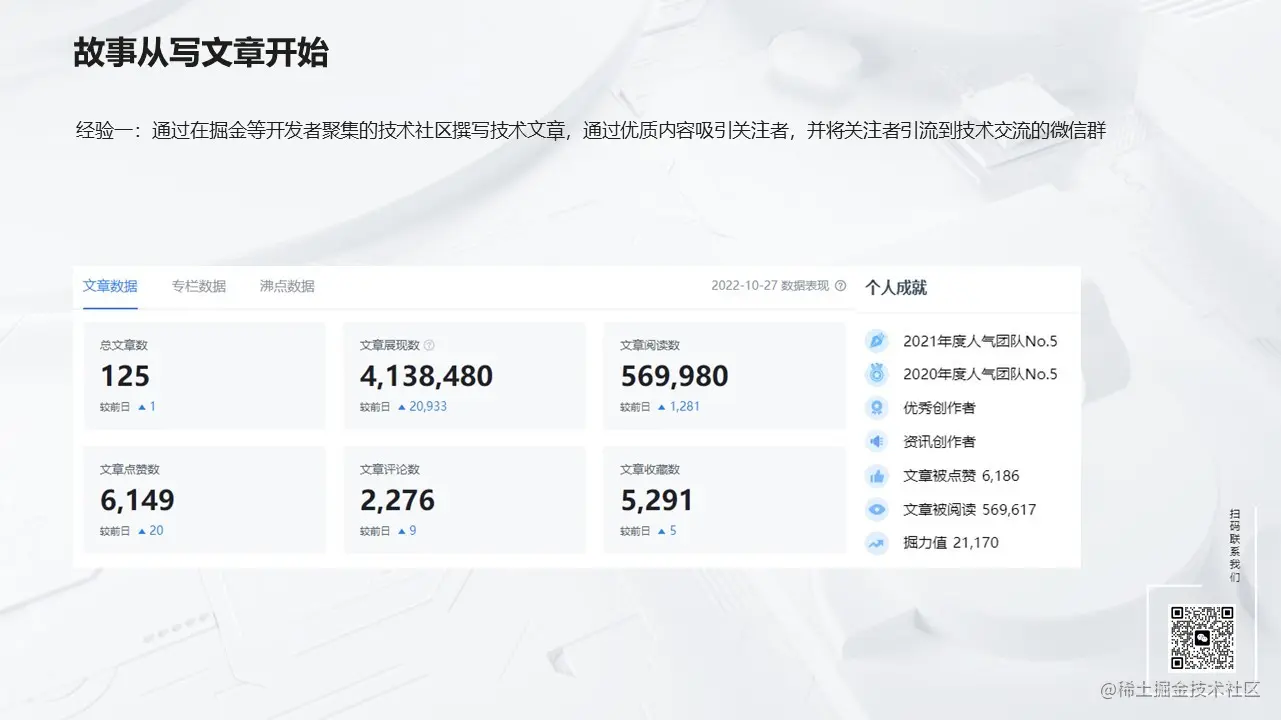The image size is (1281, 720).
Task: Click the up arrow beside 1,281
Action: 661,407
